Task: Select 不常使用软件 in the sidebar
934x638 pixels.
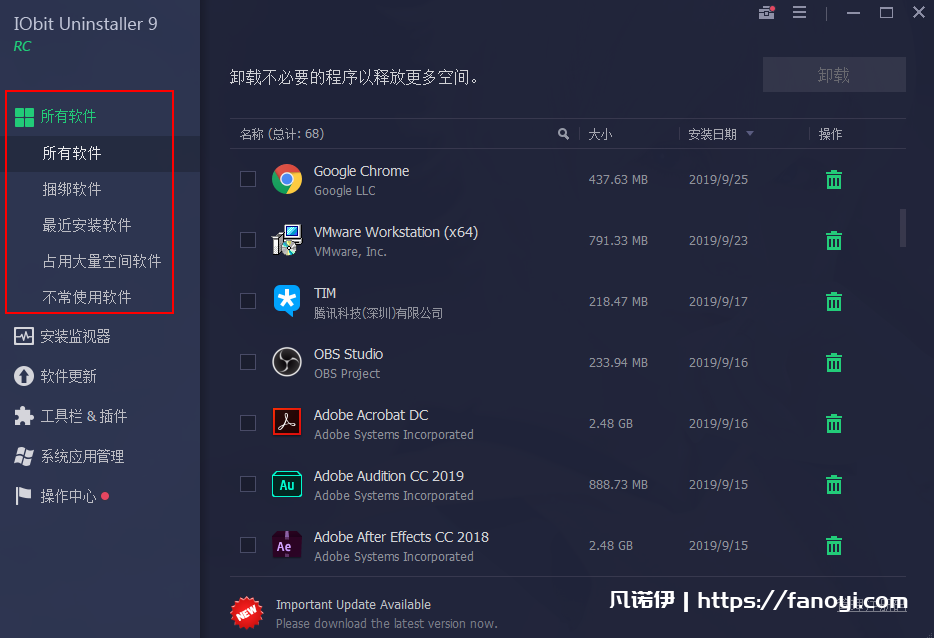Action: [x=89, y=297]
